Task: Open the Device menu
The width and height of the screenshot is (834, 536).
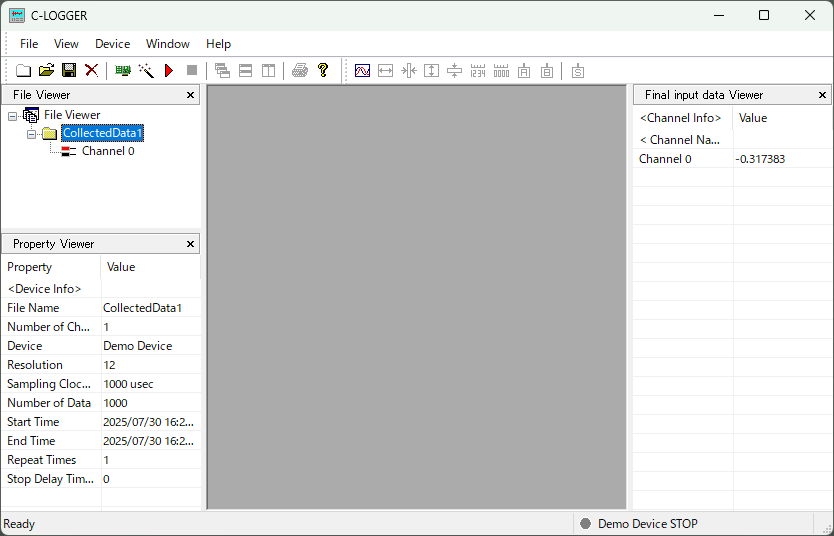Action: click(x=112, y=44)
